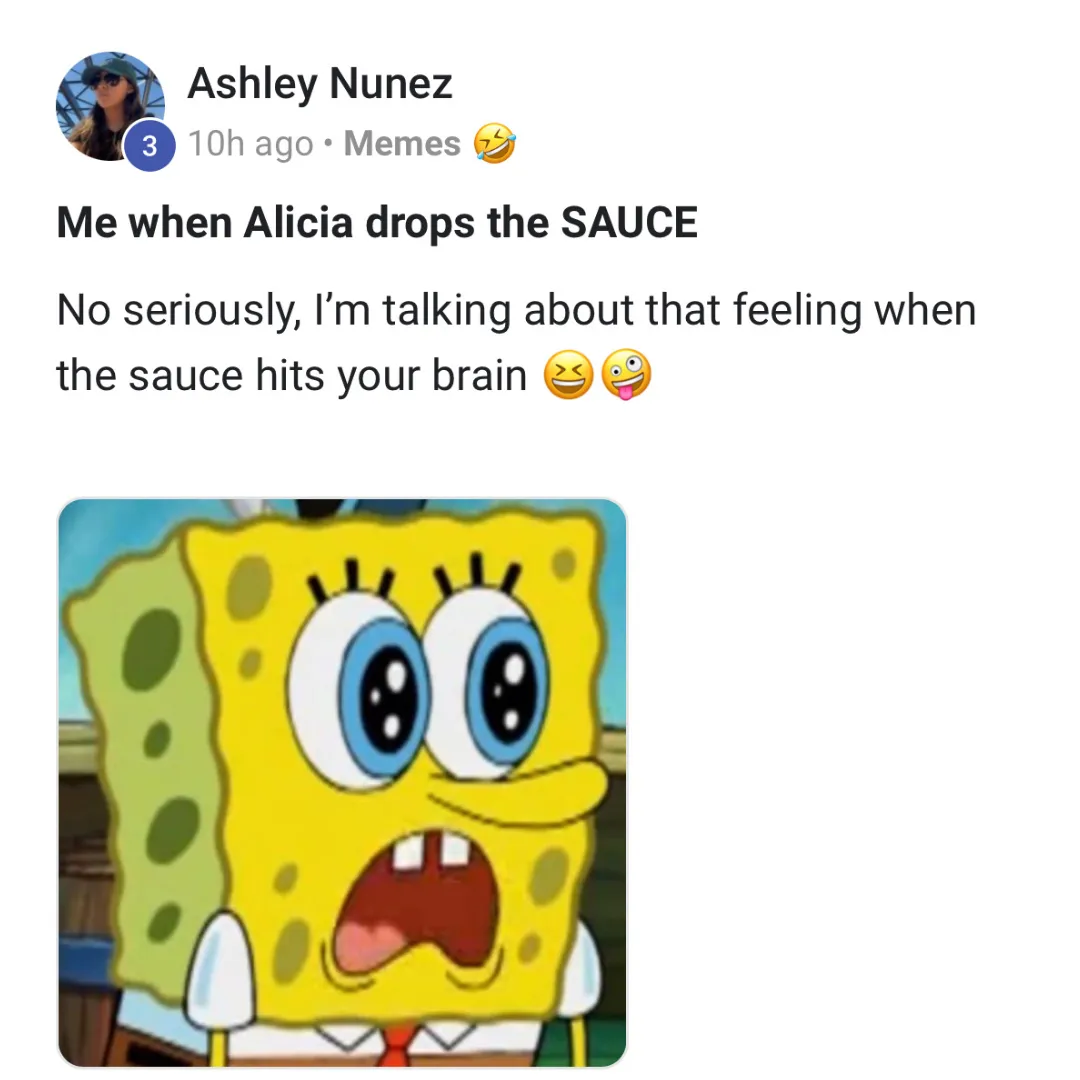Click the 10h ago timestamp
The image size is (1080, 1080).
(251, 143)
